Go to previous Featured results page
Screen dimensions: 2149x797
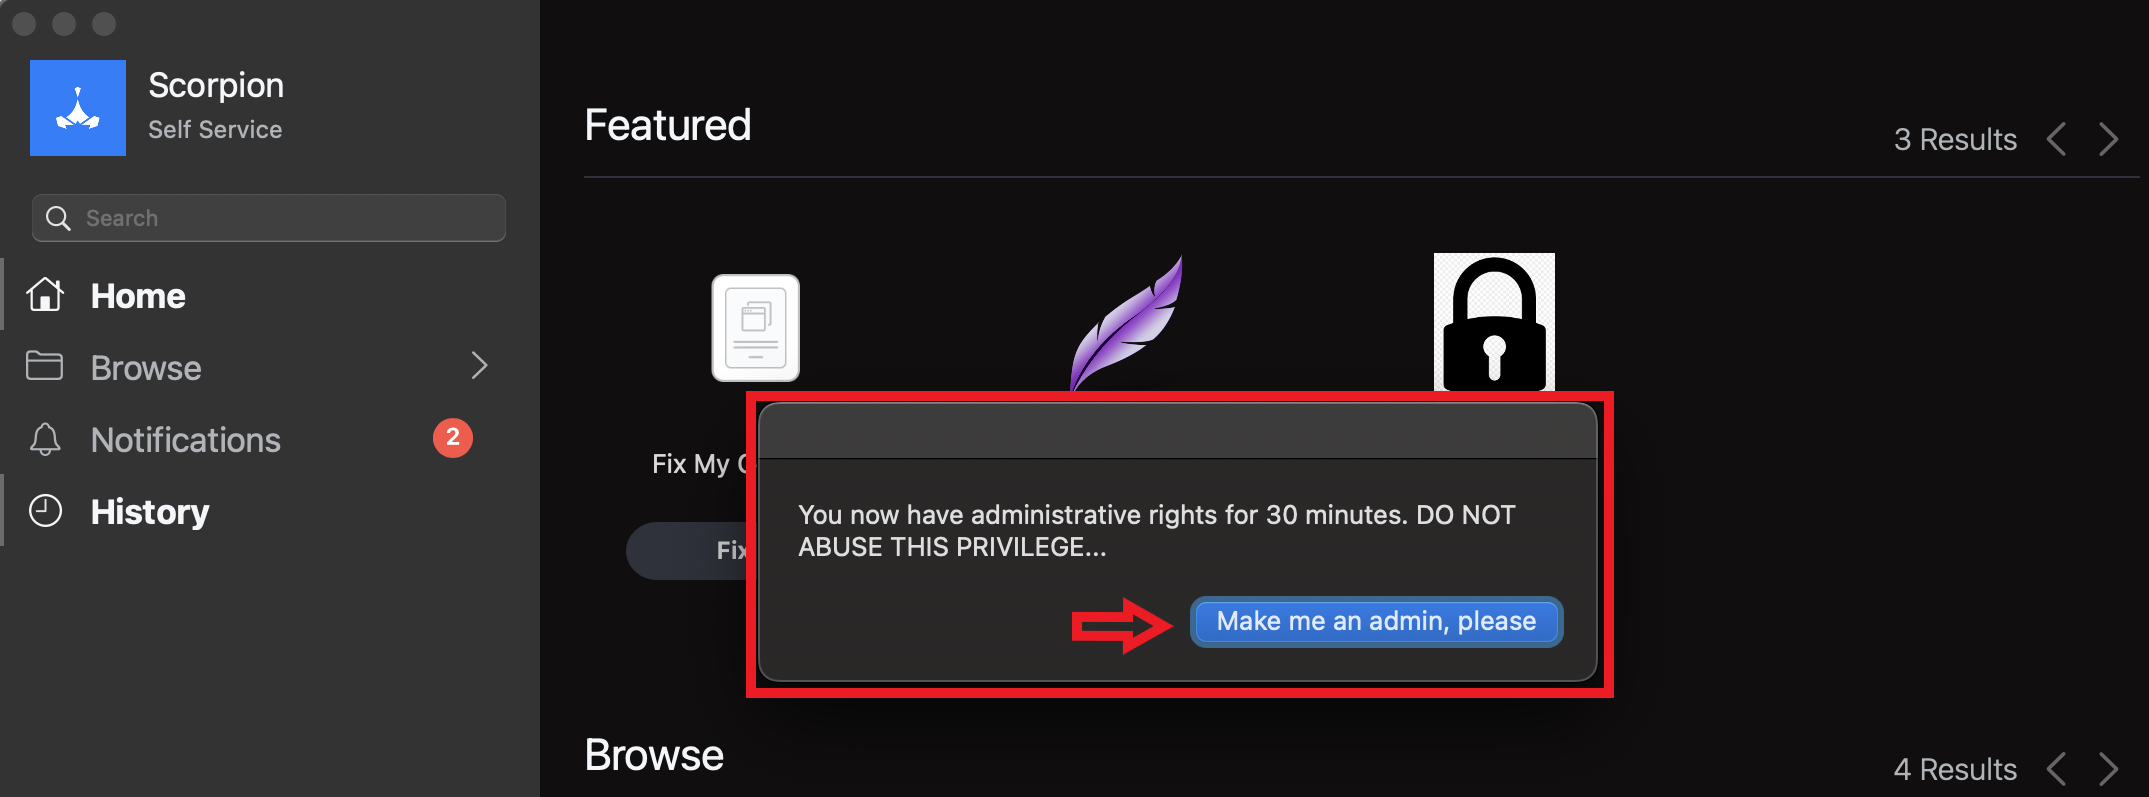point(2056,139)
